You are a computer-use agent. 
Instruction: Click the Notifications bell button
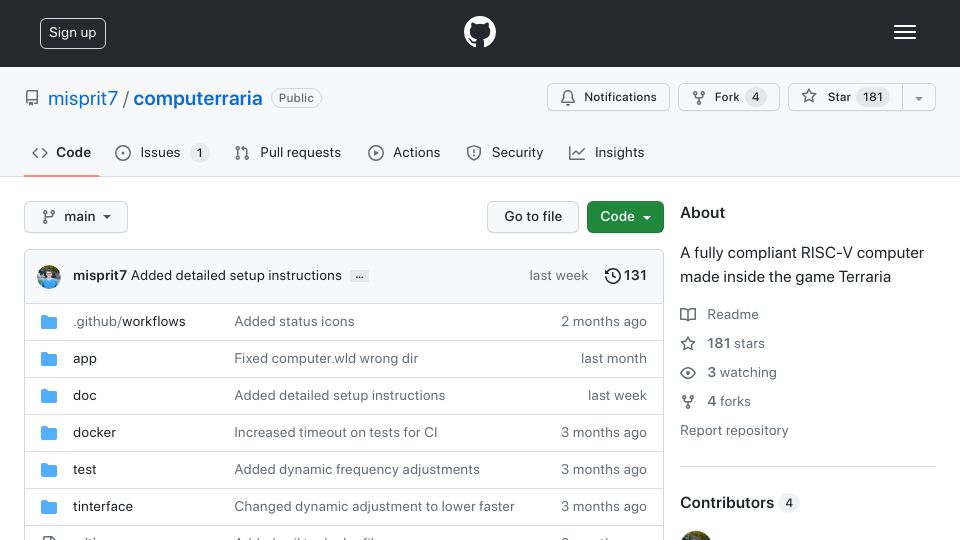pyautogui.click(x=608, y=97)
